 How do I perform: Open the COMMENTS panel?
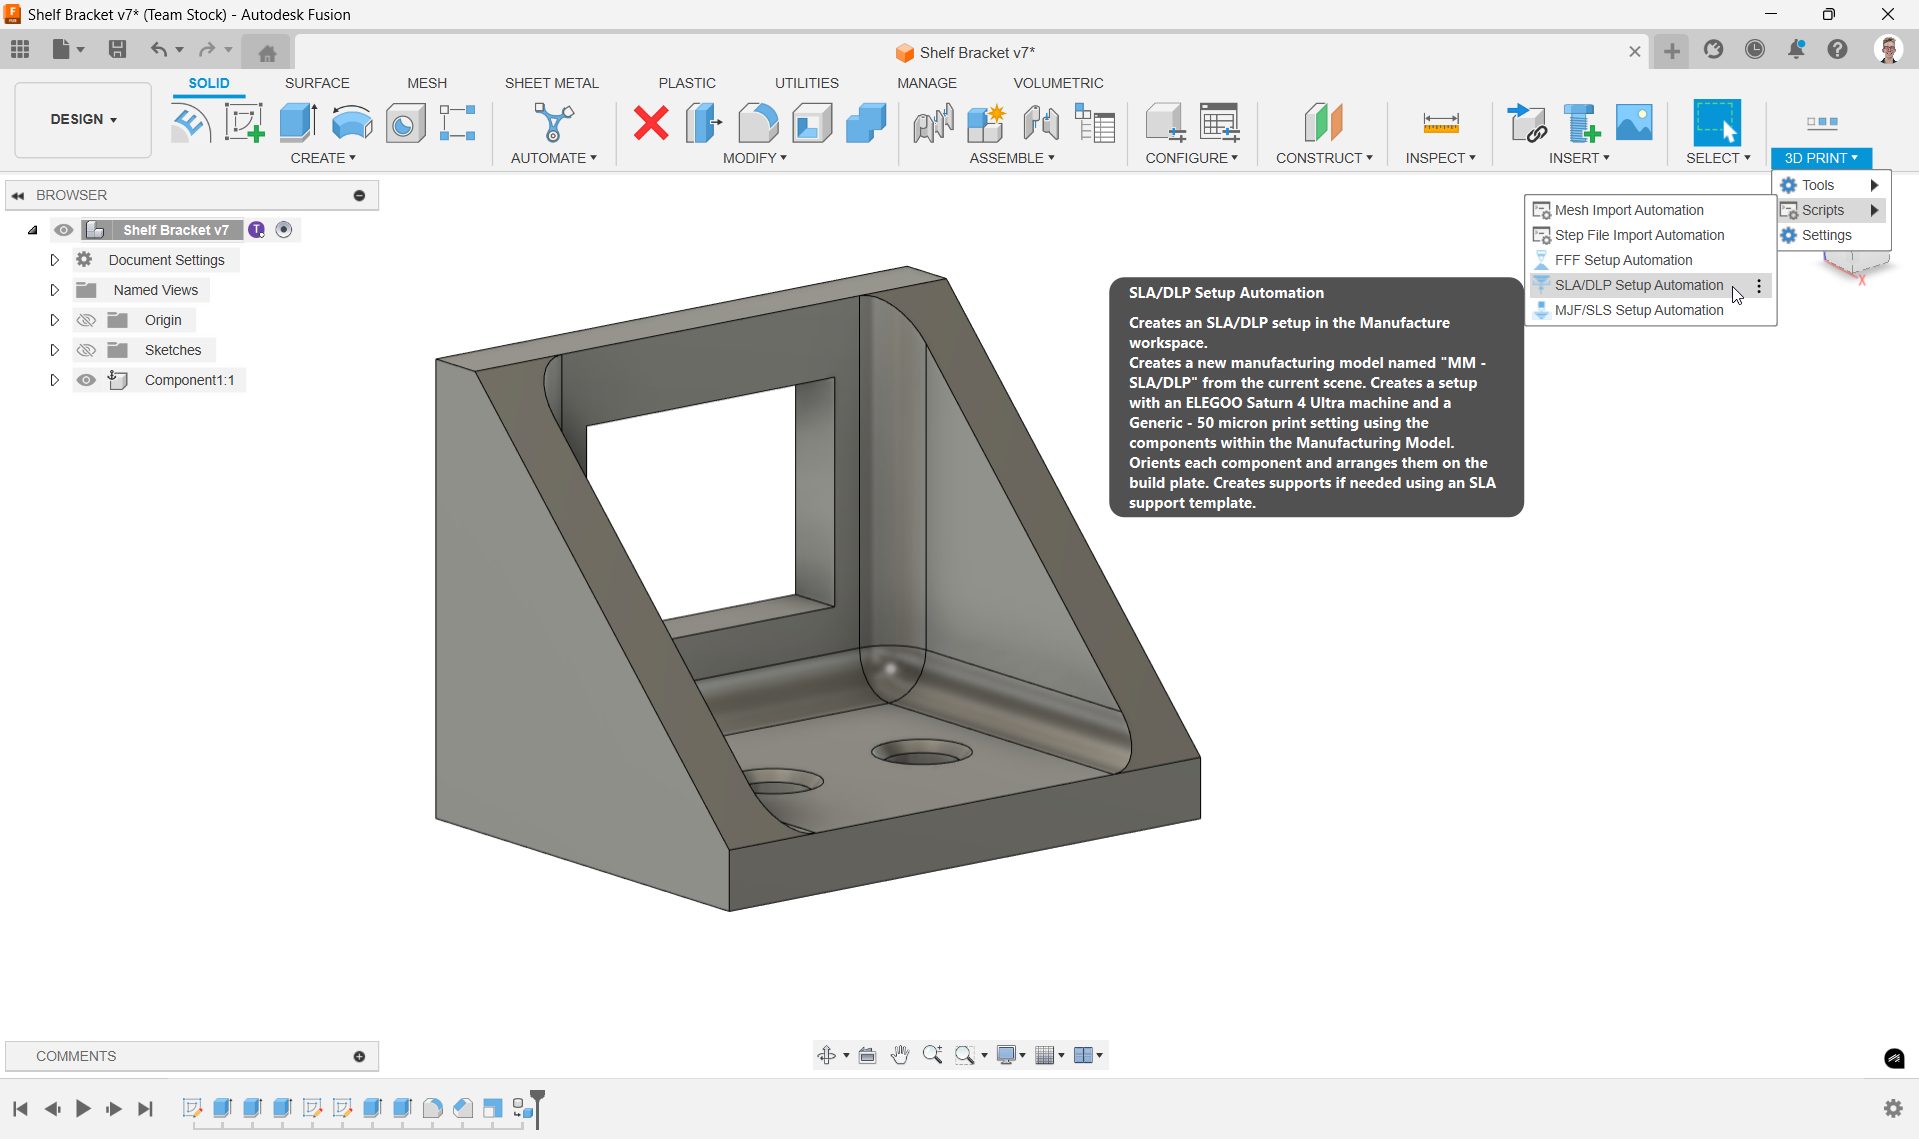75,1056
